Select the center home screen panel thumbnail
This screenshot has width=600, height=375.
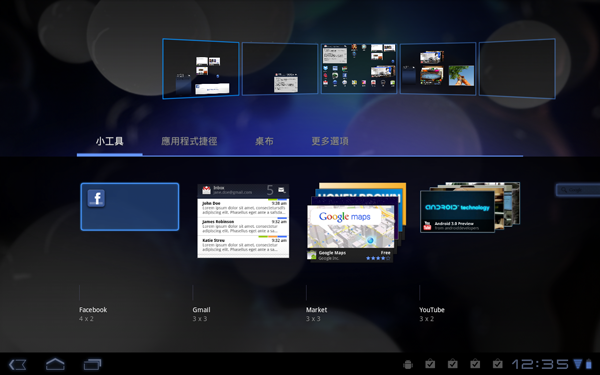359,68
